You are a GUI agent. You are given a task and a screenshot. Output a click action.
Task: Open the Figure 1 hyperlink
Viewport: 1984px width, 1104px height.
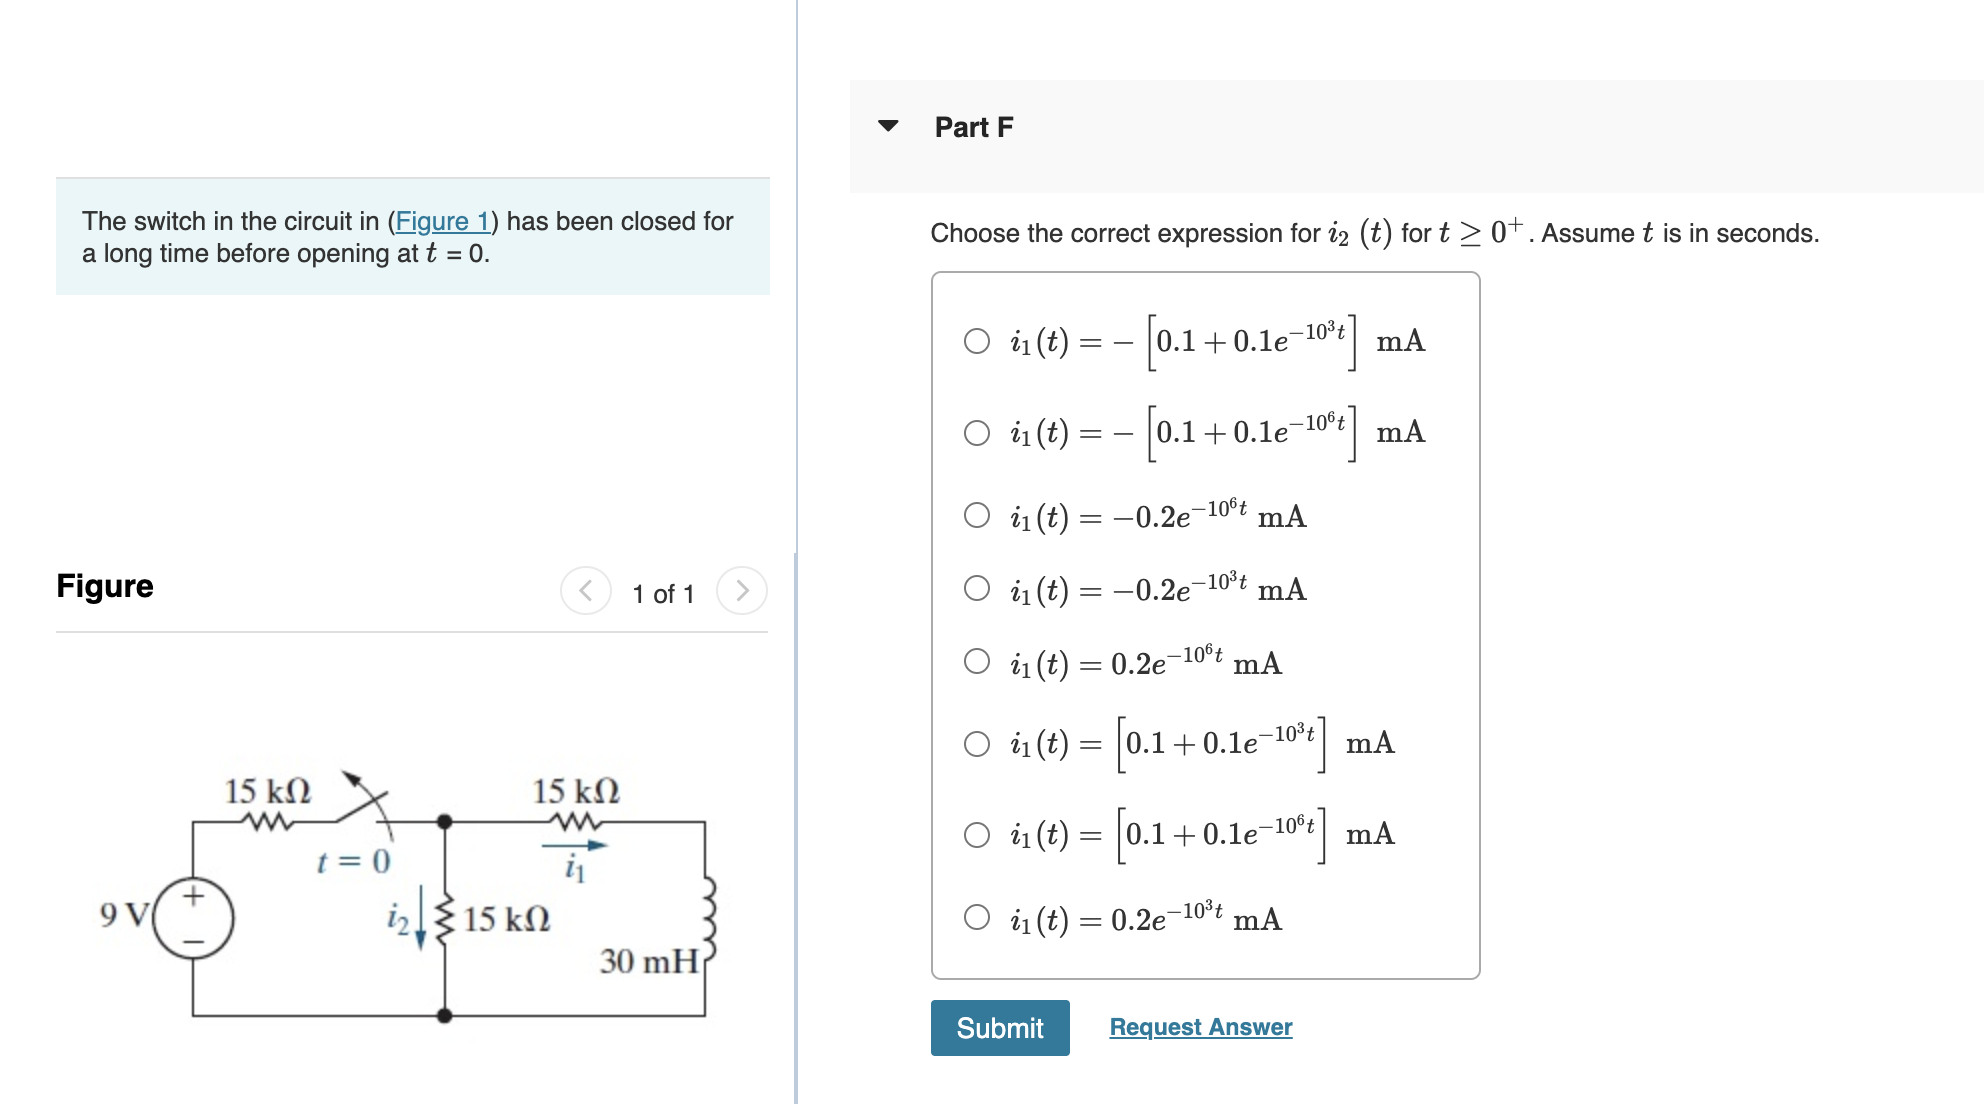[443, 221]
